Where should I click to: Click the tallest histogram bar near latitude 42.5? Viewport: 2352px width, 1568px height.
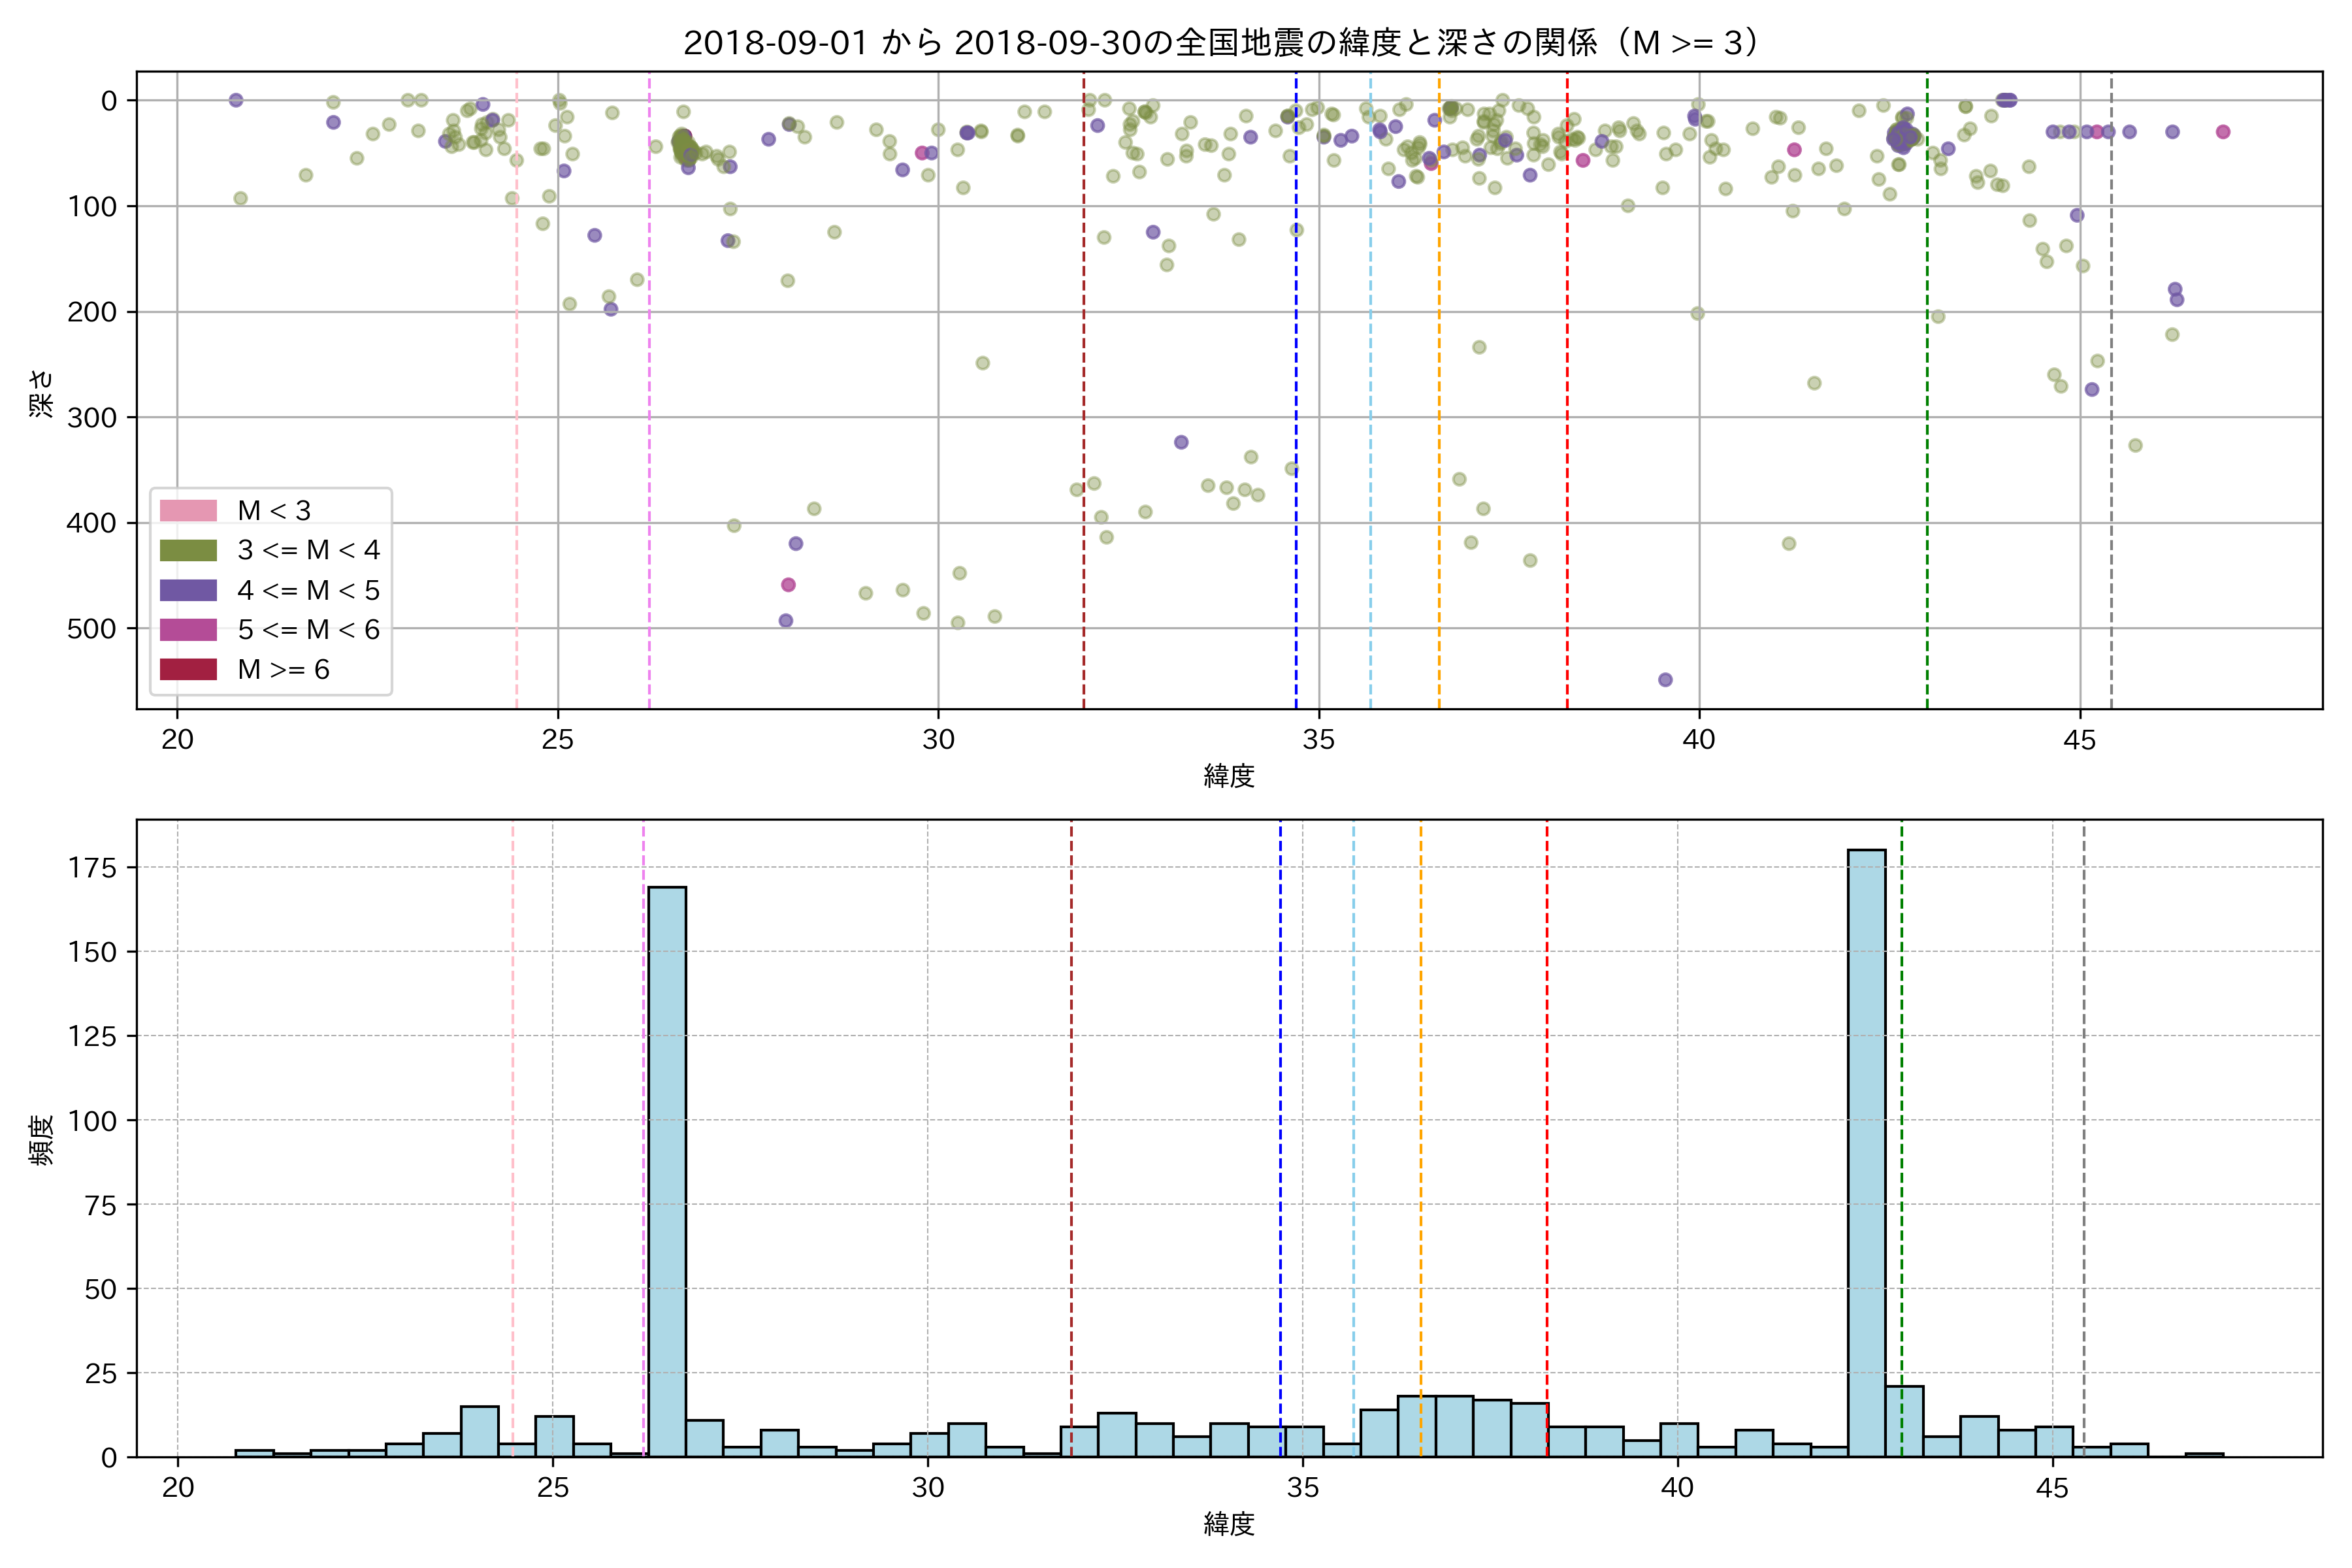click(x=1866, y=1150)
